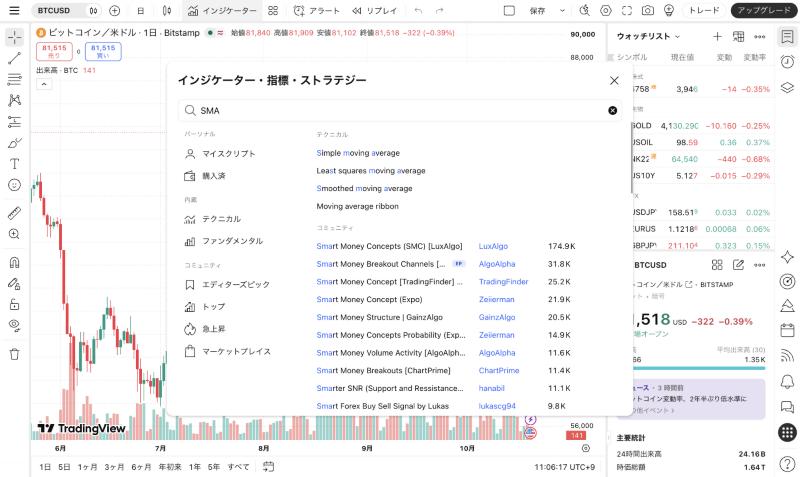Select the text annotation tool
Viewport: 800px width, 477px height.
point(14,164)
